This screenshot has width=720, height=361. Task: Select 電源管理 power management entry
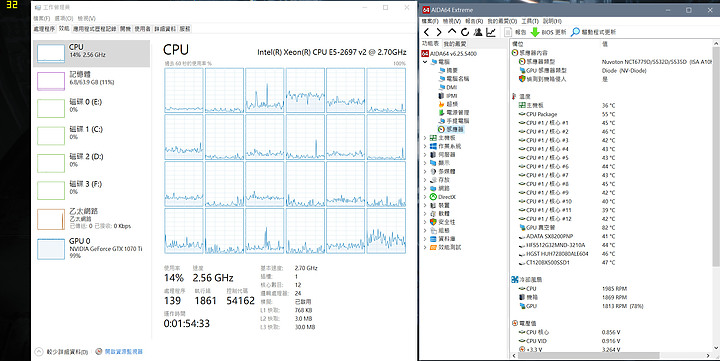[454, 113]
